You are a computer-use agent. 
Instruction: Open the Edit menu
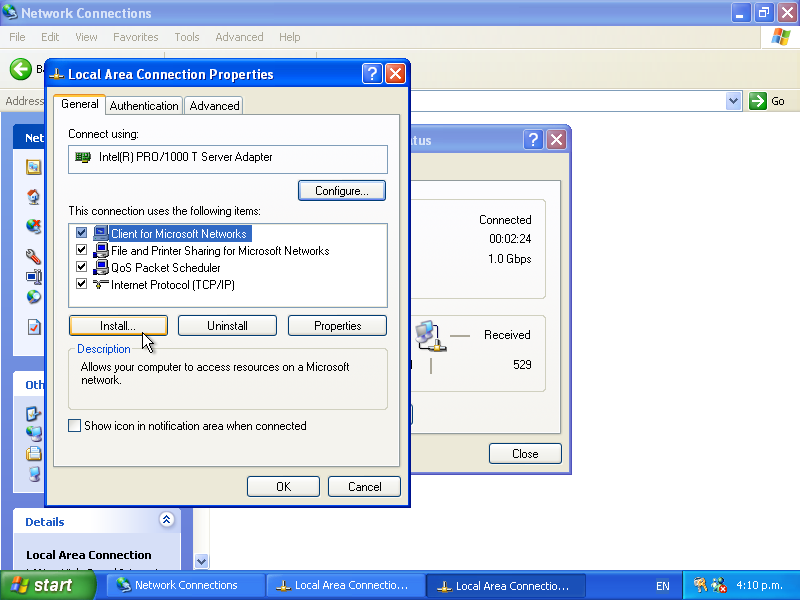tap(50, 37)
